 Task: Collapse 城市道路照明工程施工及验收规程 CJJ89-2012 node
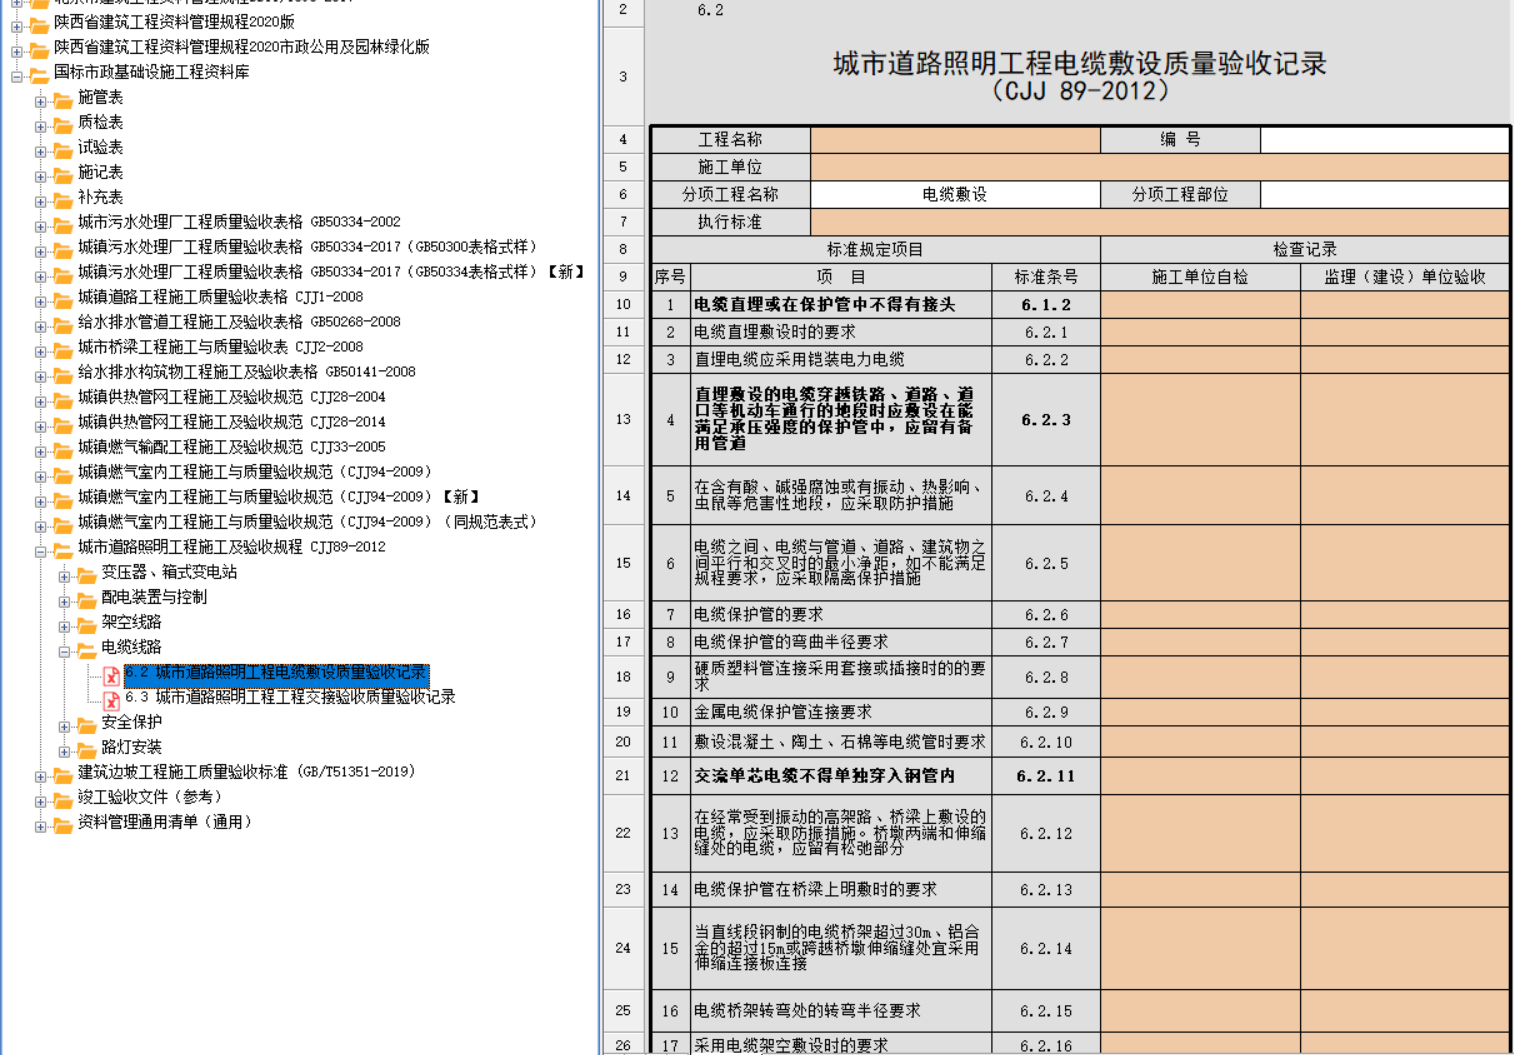coord(41,551)
